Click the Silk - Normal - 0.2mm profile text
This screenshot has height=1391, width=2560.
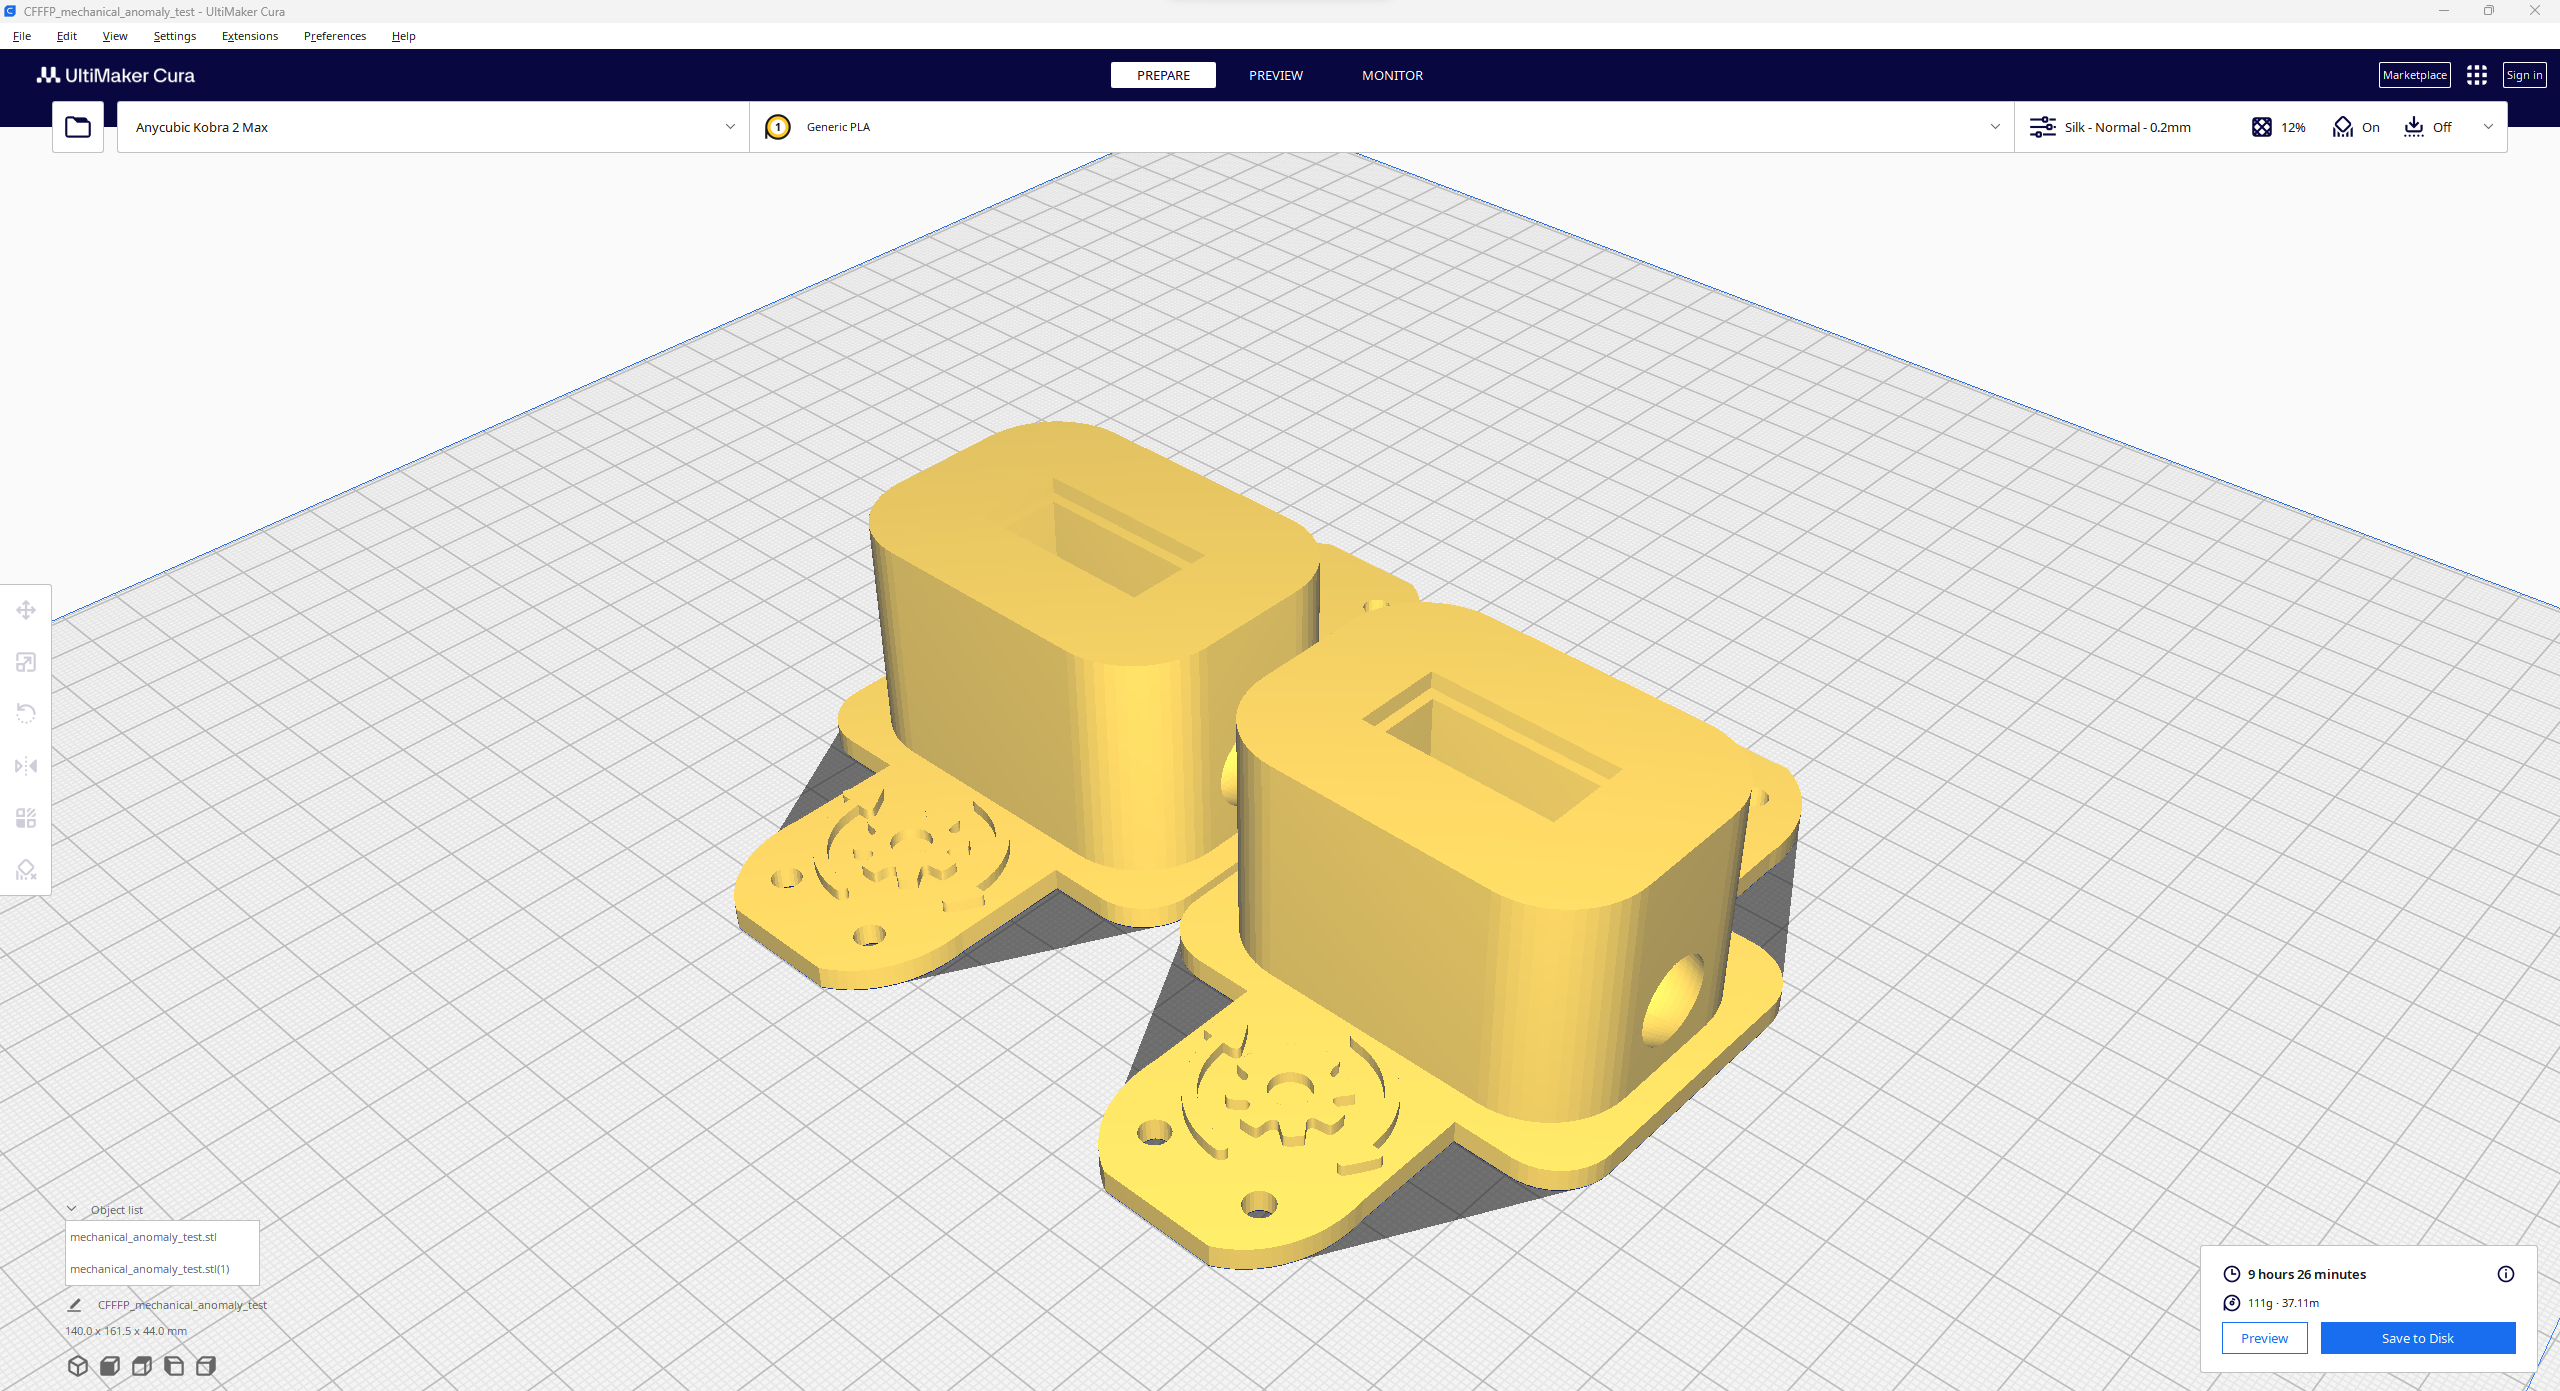coord(2128,127)
